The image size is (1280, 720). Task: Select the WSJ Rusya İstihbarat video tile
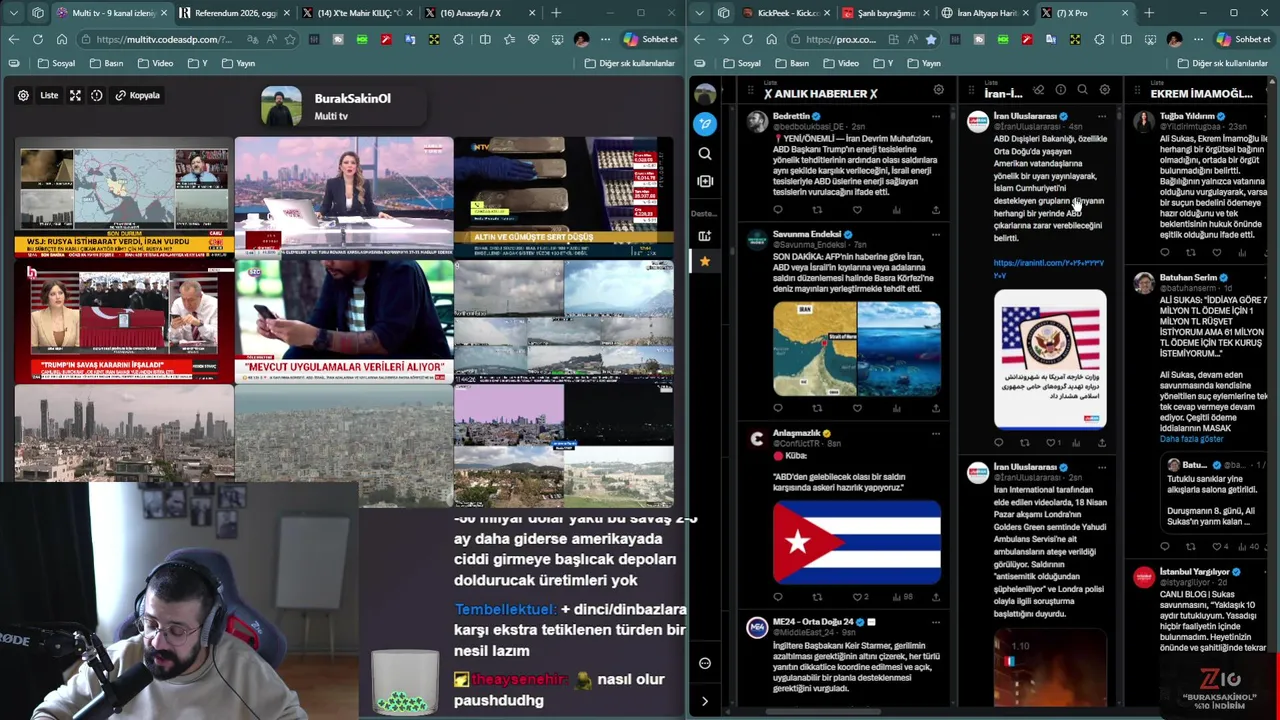(124, 197)
